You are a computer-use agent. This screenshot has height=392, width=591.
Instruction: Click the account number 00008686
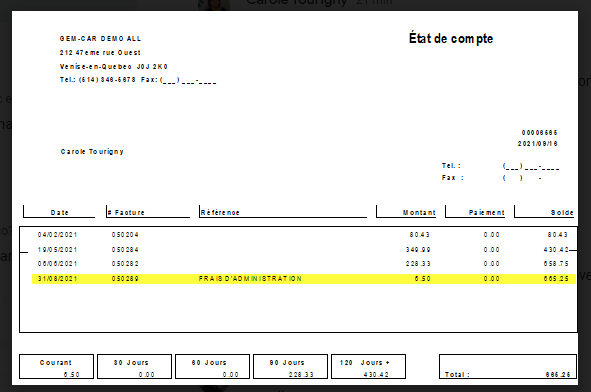click(539, 133)
